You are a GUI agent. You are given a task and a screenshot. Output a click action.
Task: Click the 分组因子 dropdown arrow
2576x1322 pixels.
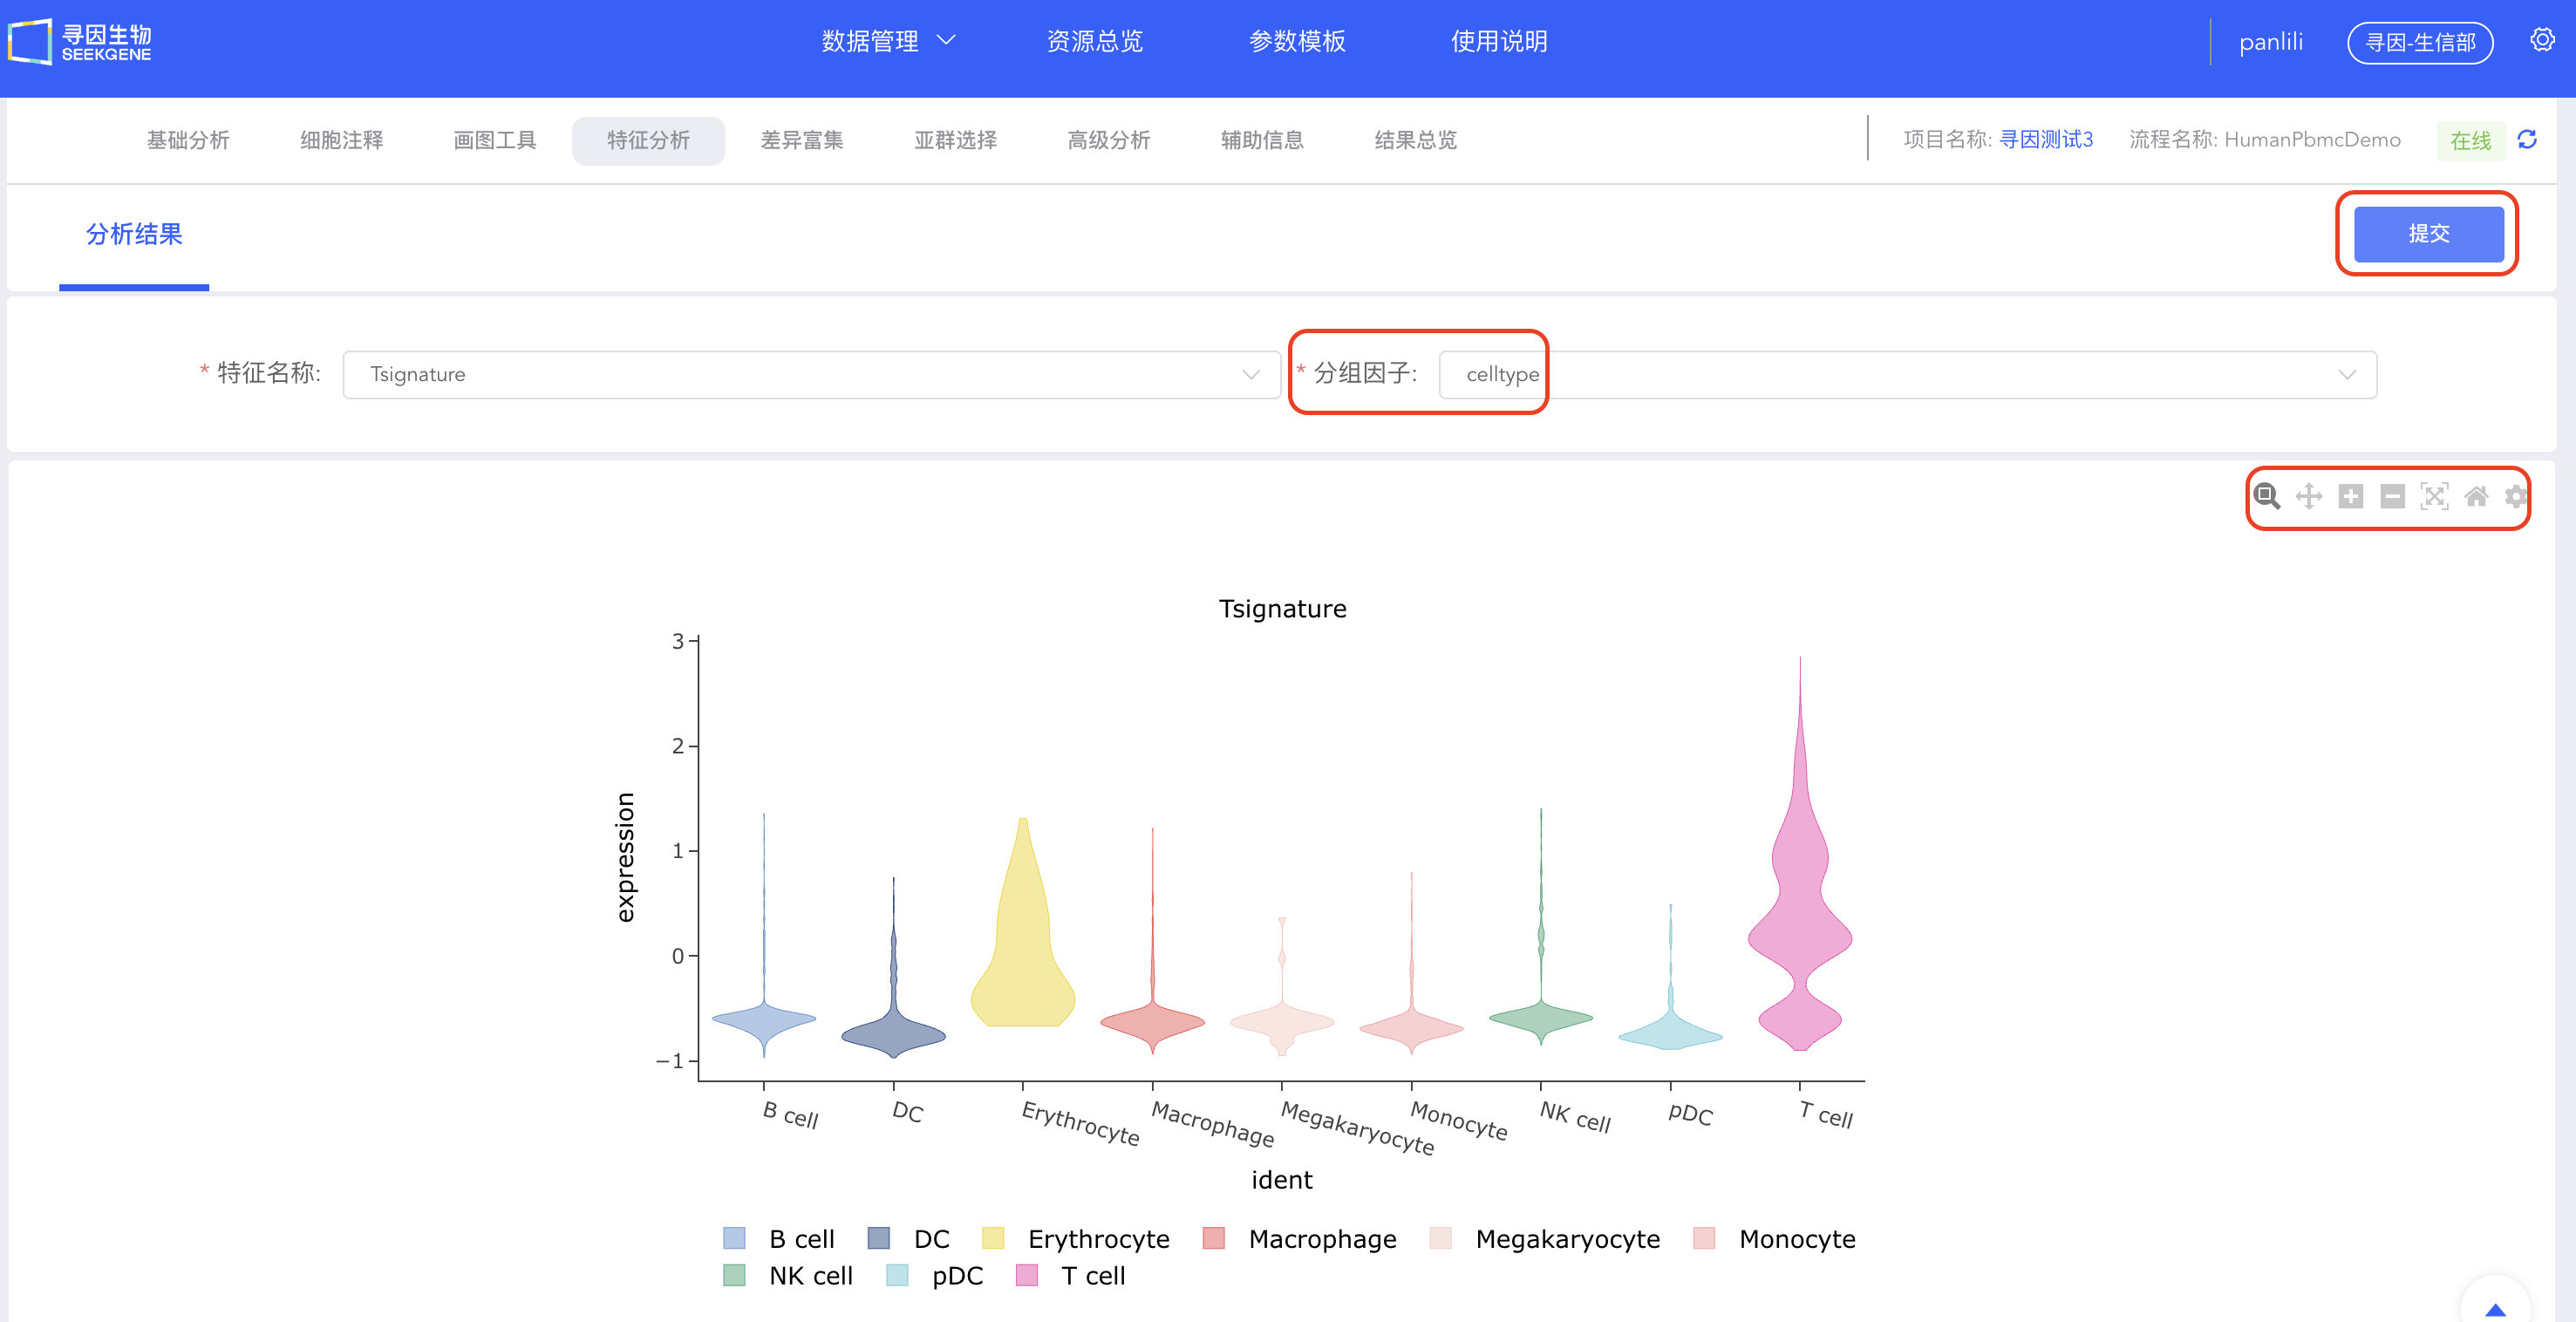(x=2346, y=374)
